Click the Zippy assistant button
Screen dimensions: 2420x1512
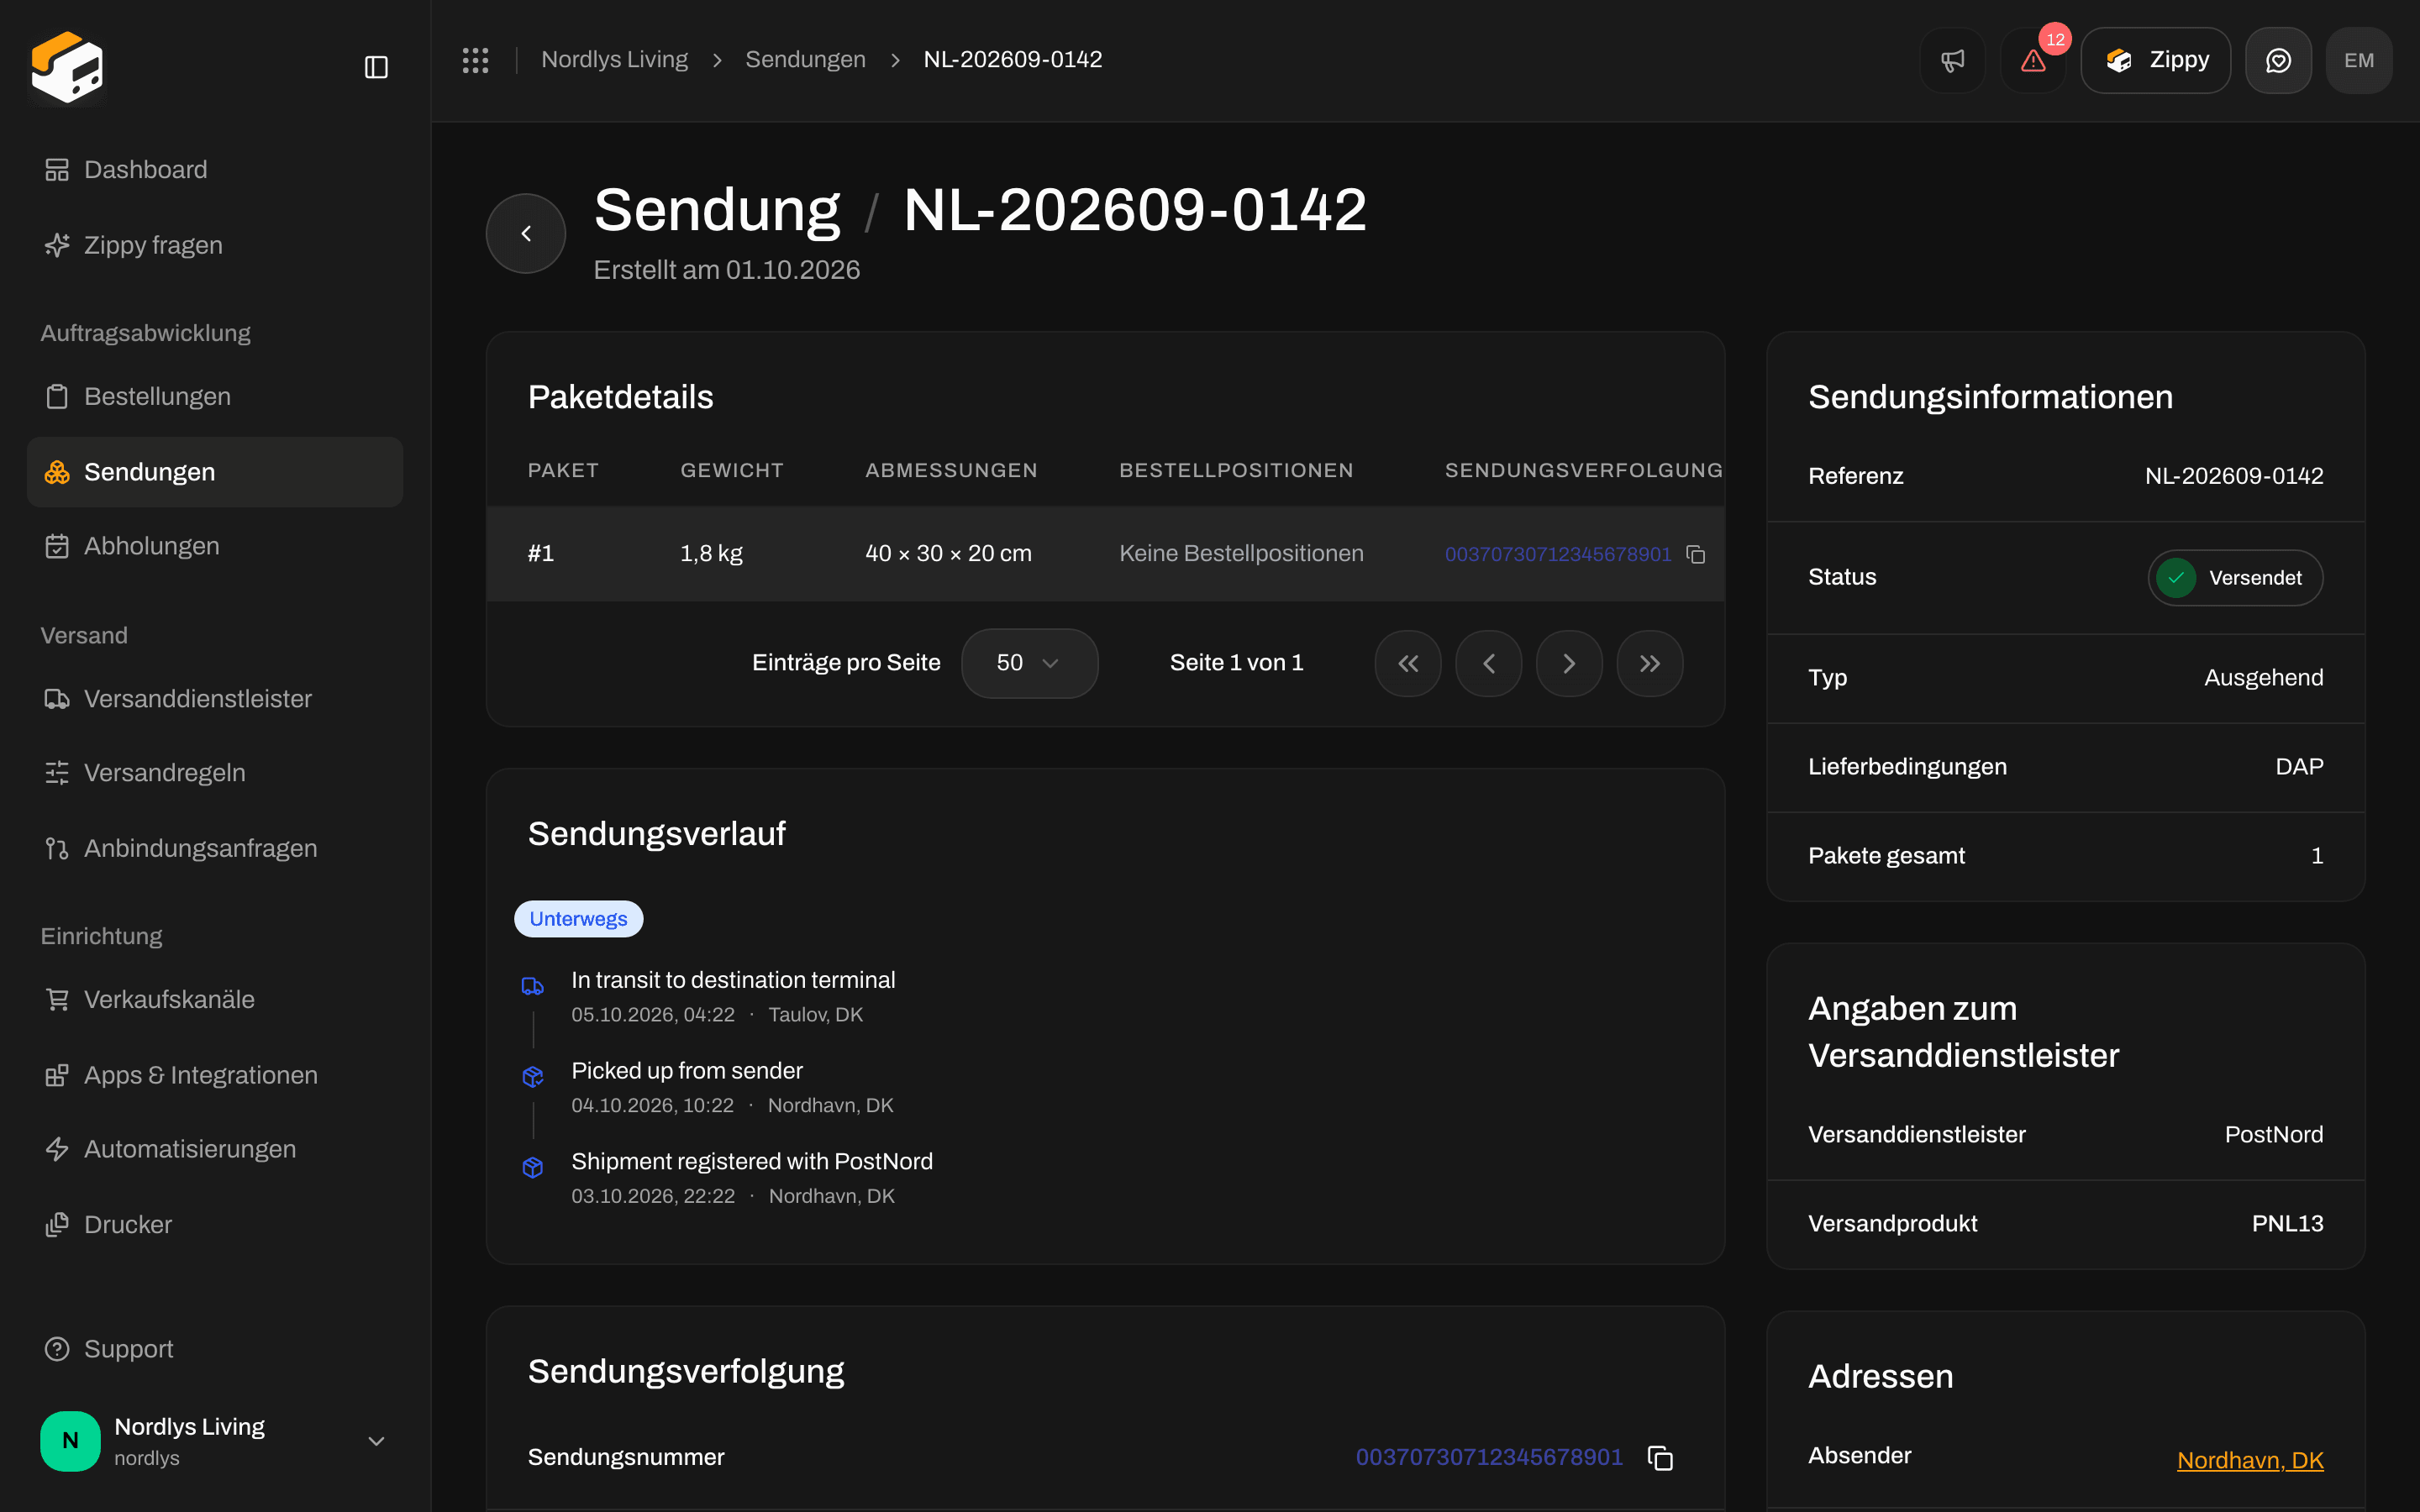coord(2155,60)
